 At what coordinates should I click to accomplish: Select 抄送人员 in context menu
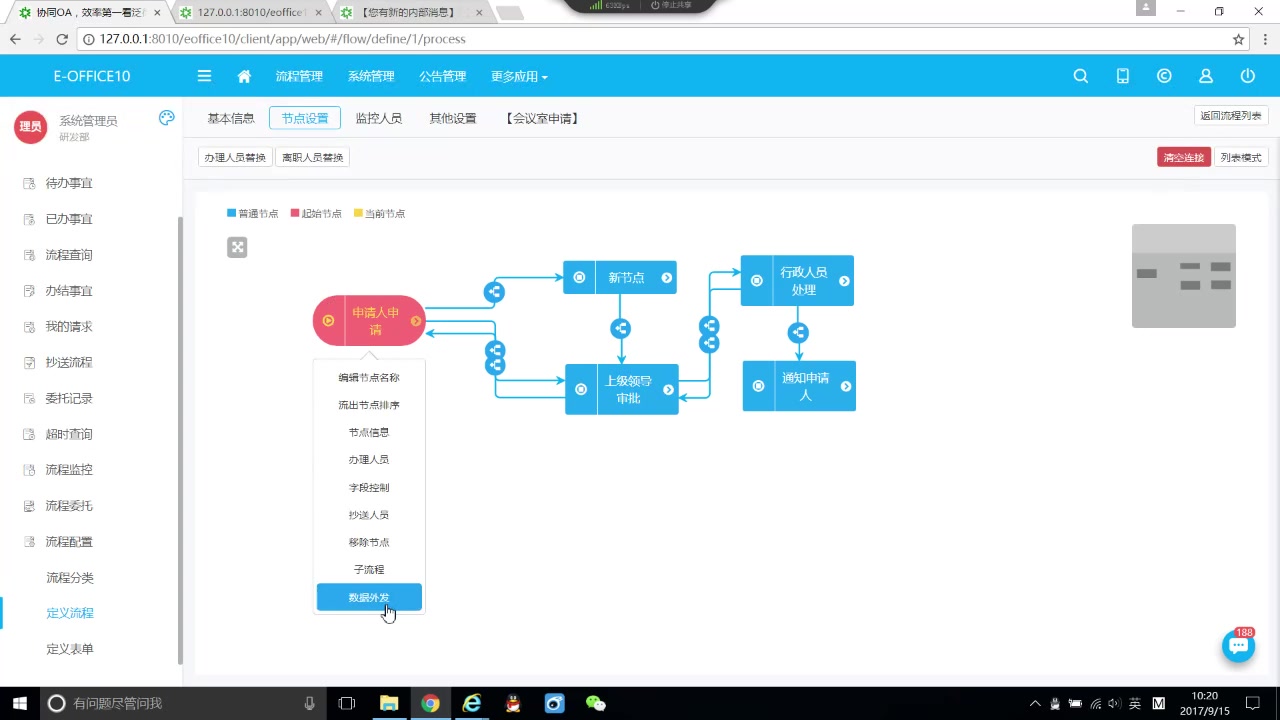pyautogui.click(x=369, y=514)
